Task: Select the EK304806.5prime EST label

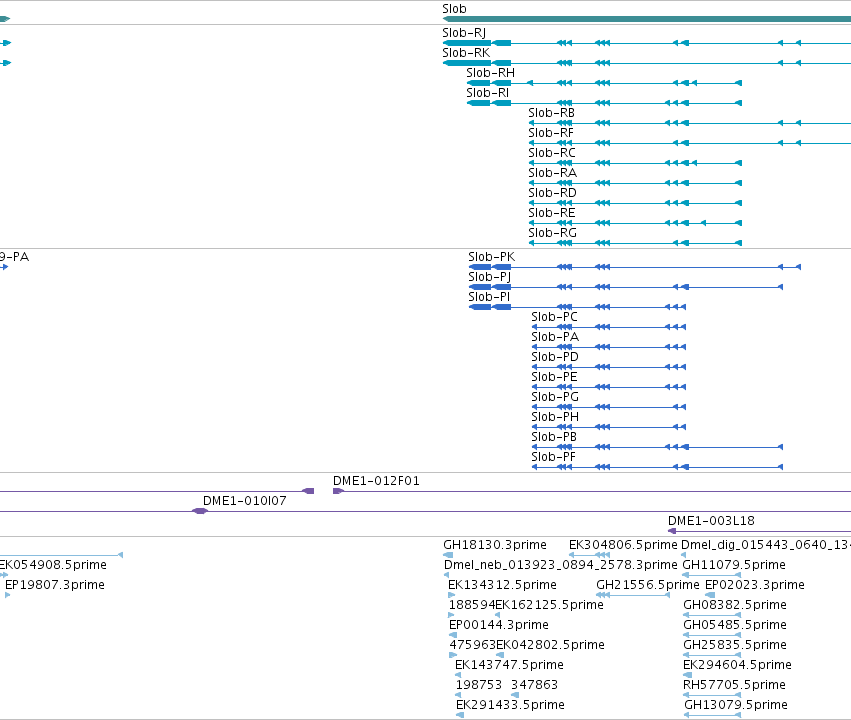Action: [623, 545]
